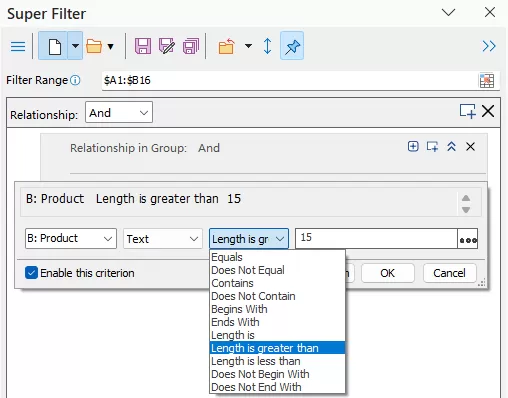Click the three-dots button beside value field
Viewport: 508px width, 398px height.
pos(468,239)
